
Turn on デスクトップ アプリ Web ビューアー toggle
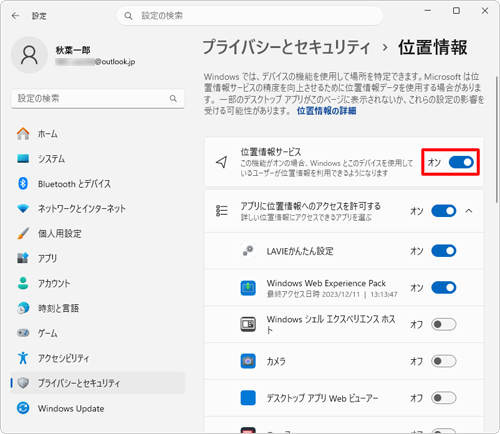(444, 398)
